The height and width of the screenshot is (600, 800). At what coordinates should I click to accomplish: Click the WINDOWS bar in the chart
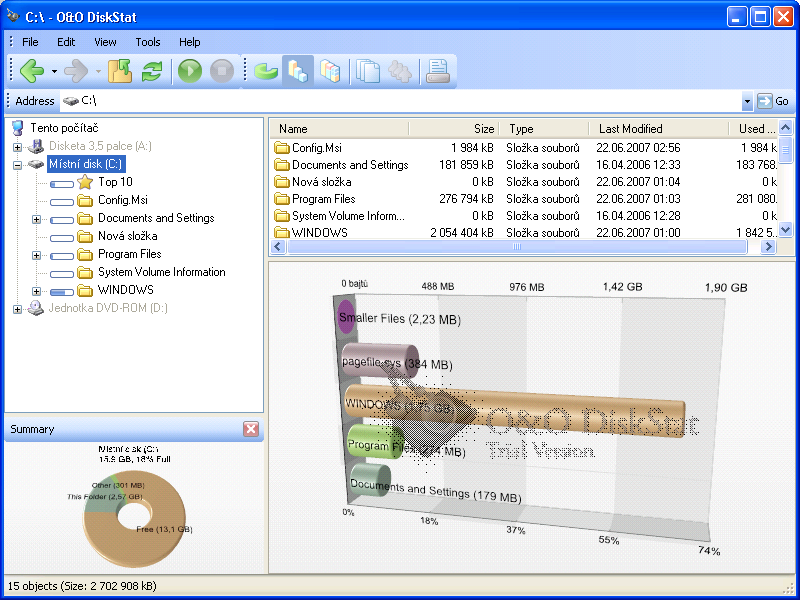[514, 410]
